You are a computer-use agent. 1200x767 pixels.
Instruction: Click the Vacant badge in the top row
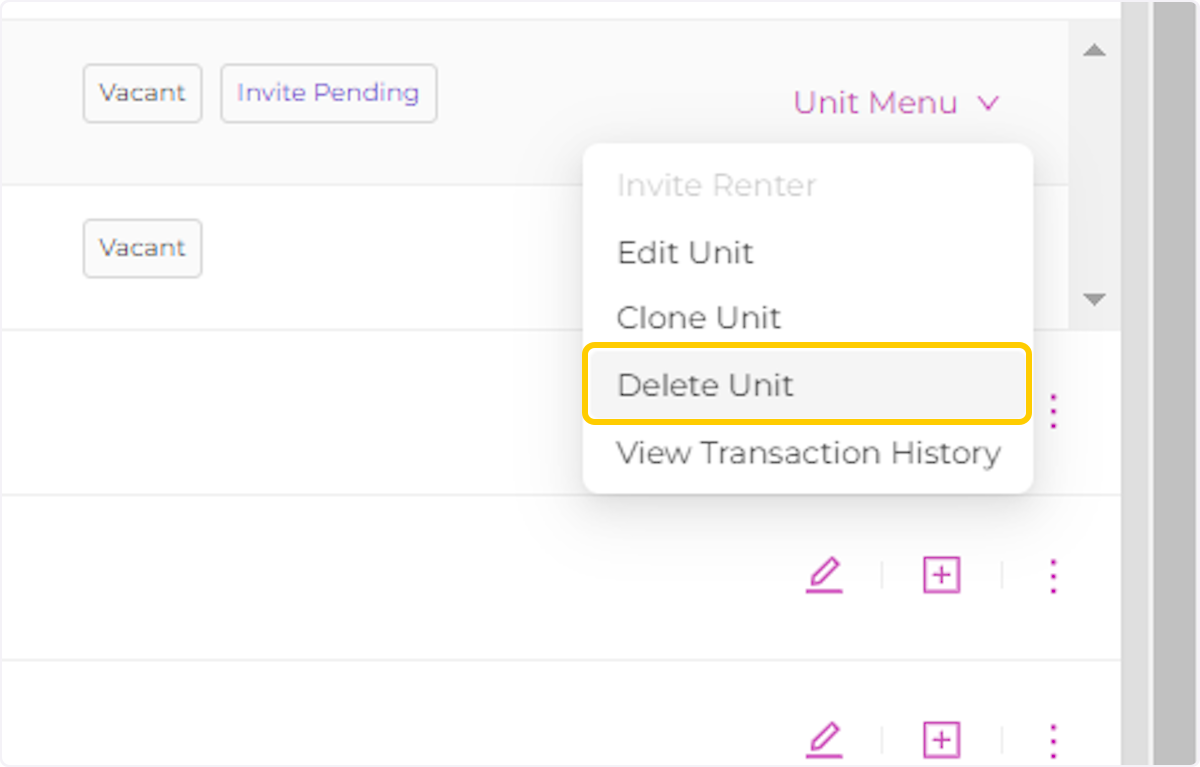point(142,93)
